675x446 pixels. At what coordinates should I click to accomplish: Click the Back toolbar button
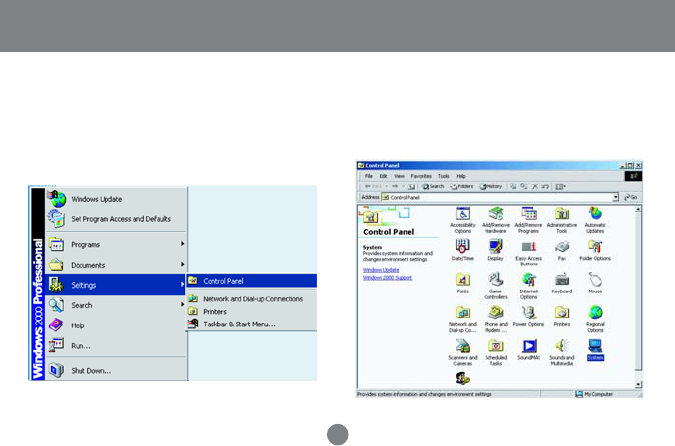click(x=373, y=186)
